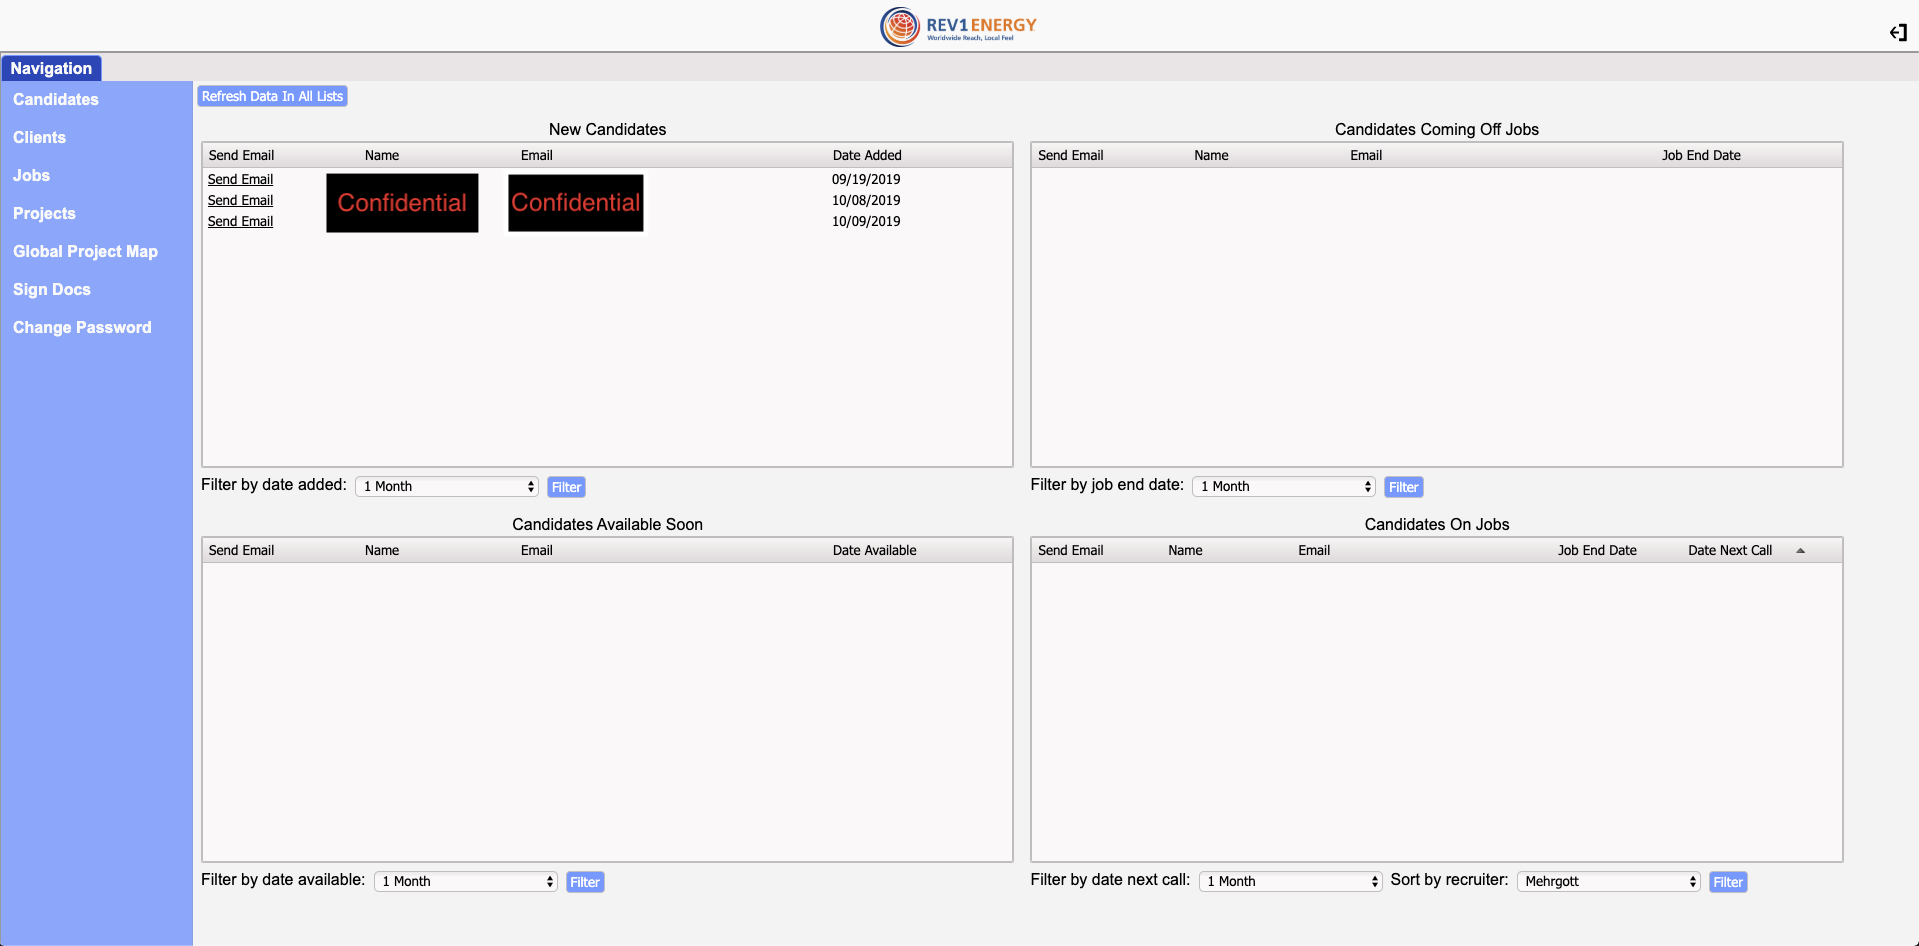
Task: Click the Confidential block under Name column
Action: 402,203
